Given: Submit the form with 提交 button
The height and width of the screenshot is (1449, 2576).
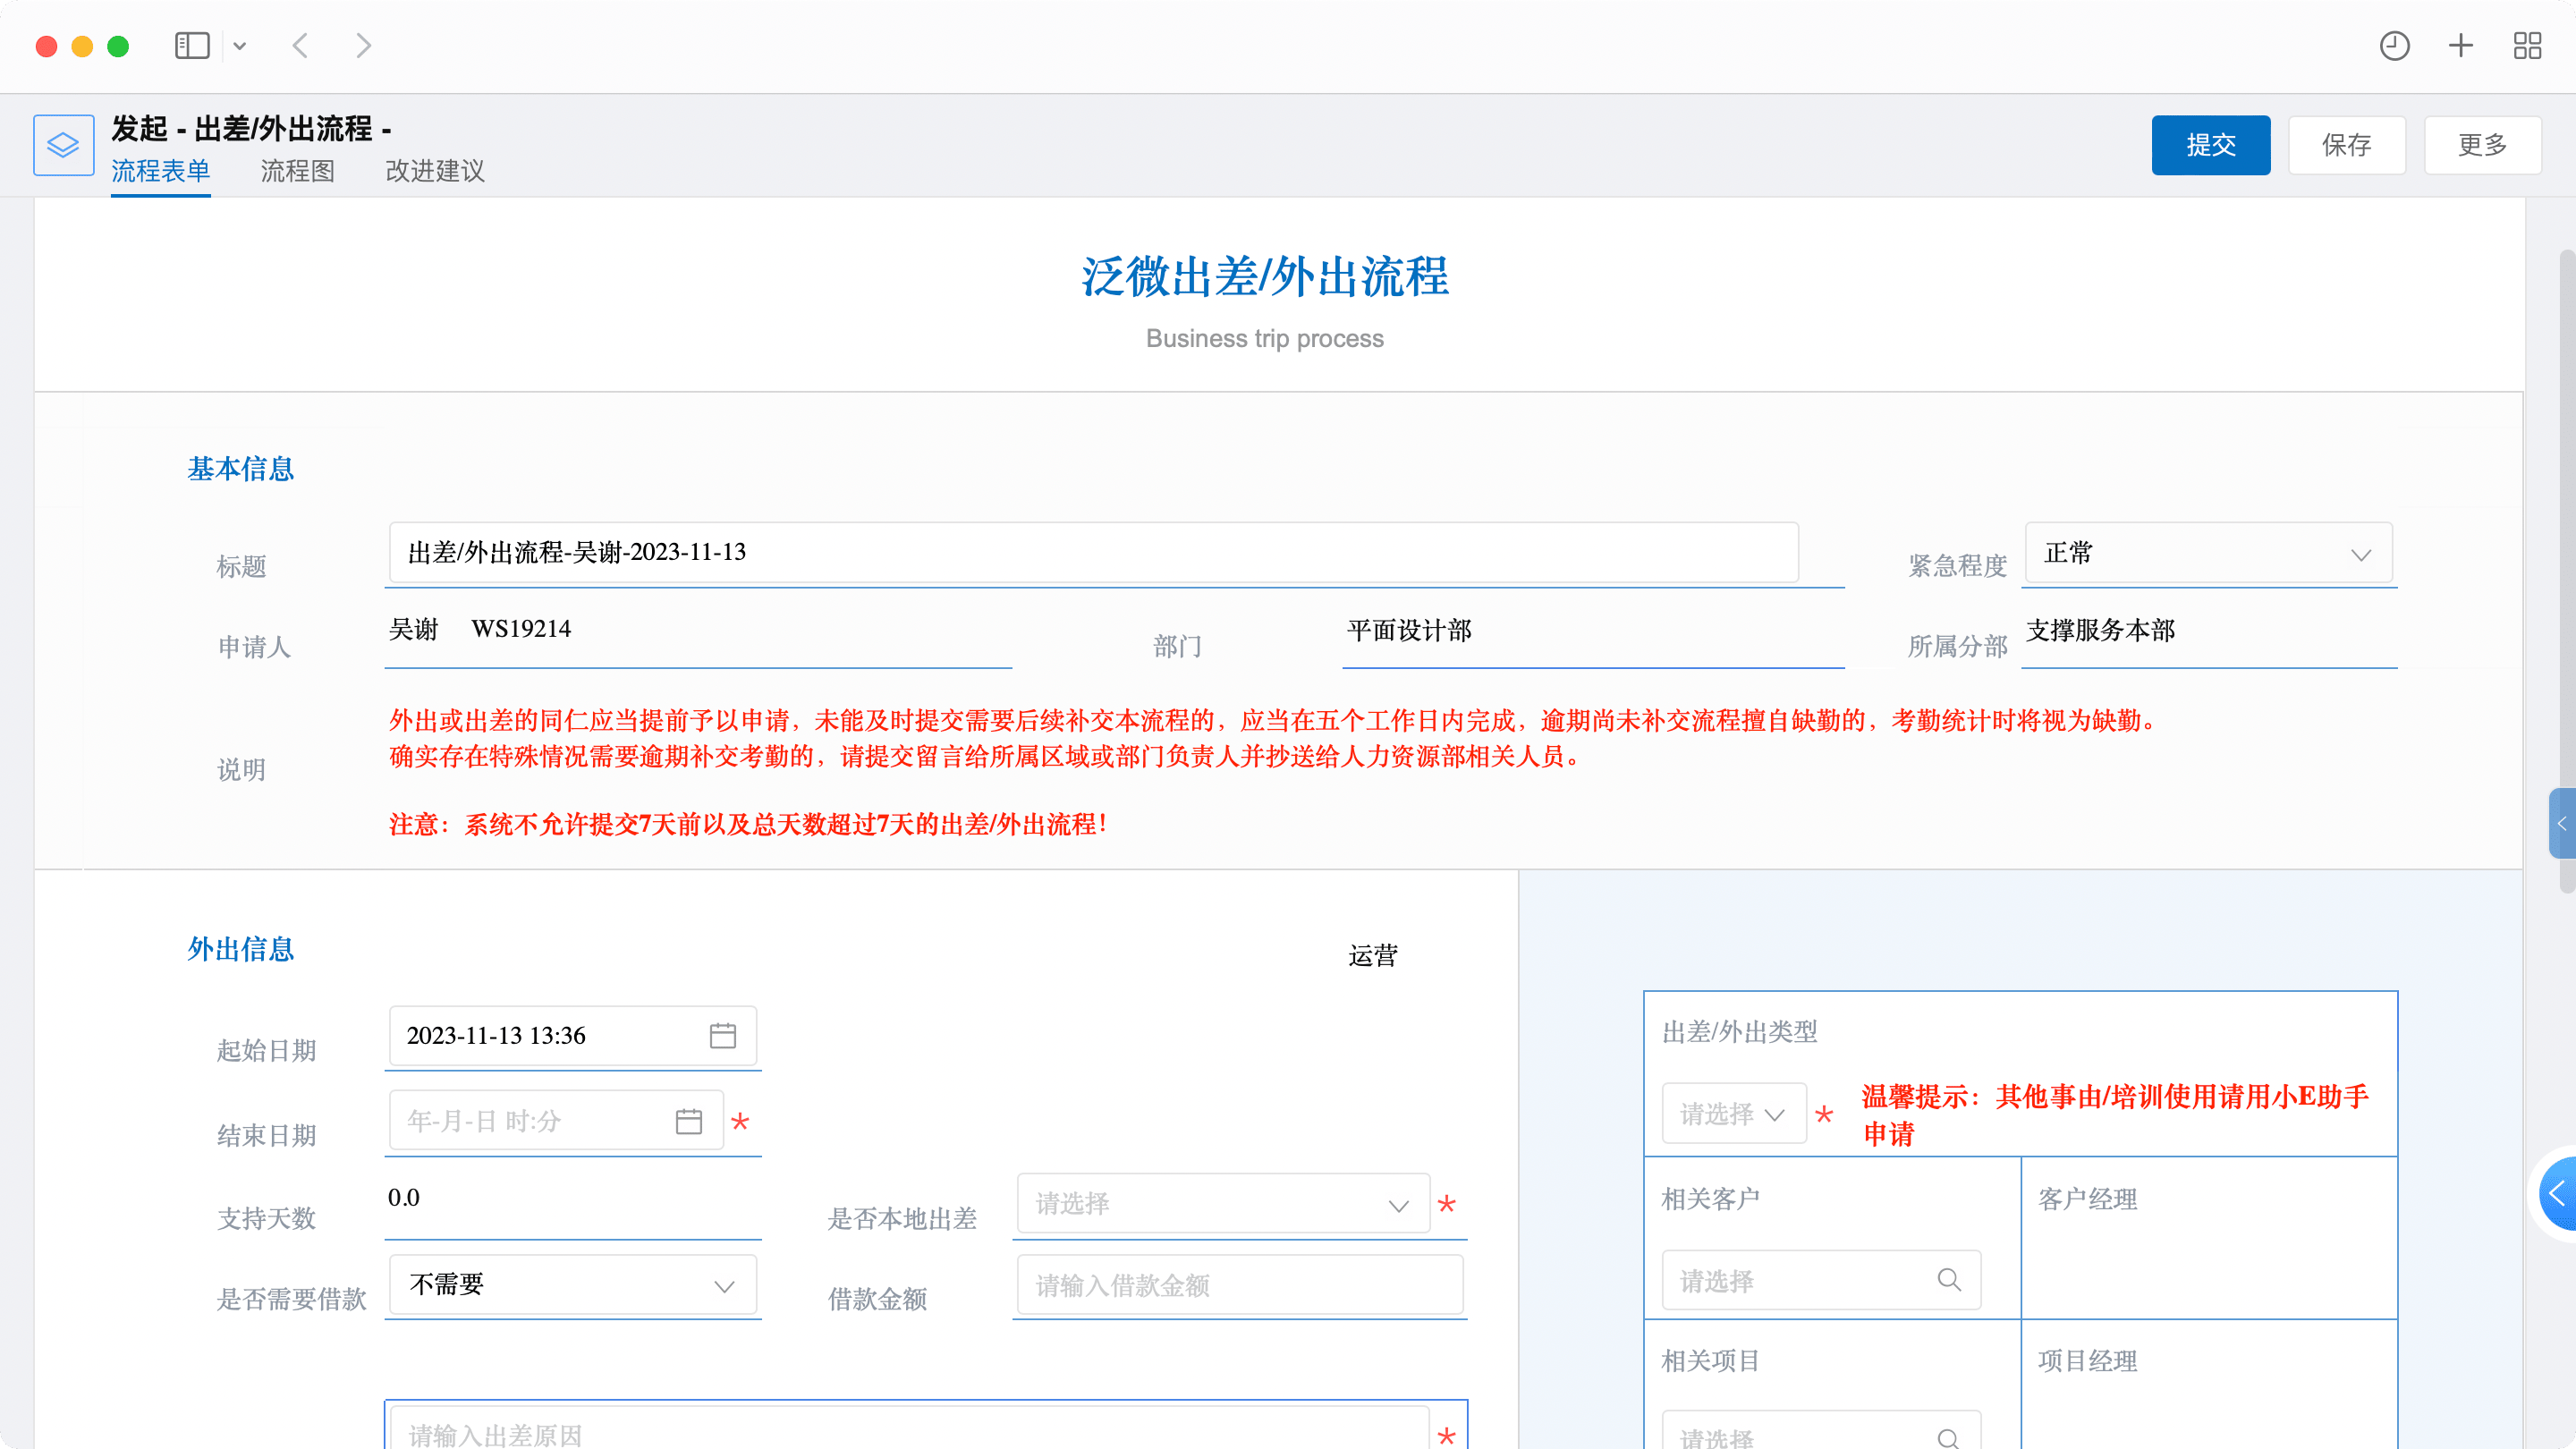Looking at the screenshot, I should [2211, 145].
